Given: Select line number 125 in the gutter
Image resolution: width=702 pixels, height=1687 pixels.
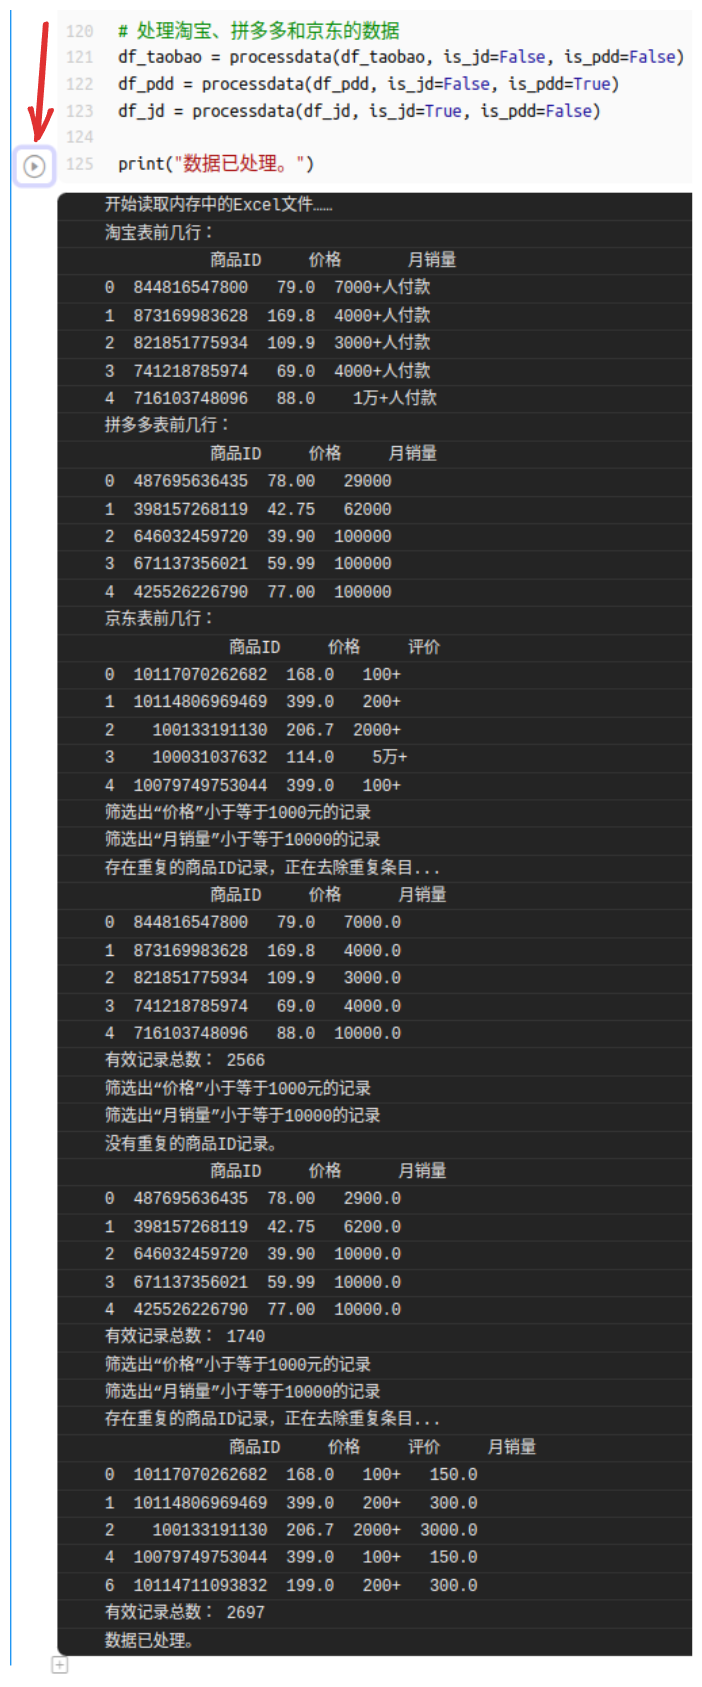Looking at the screenshot, I should pos(79,164).
